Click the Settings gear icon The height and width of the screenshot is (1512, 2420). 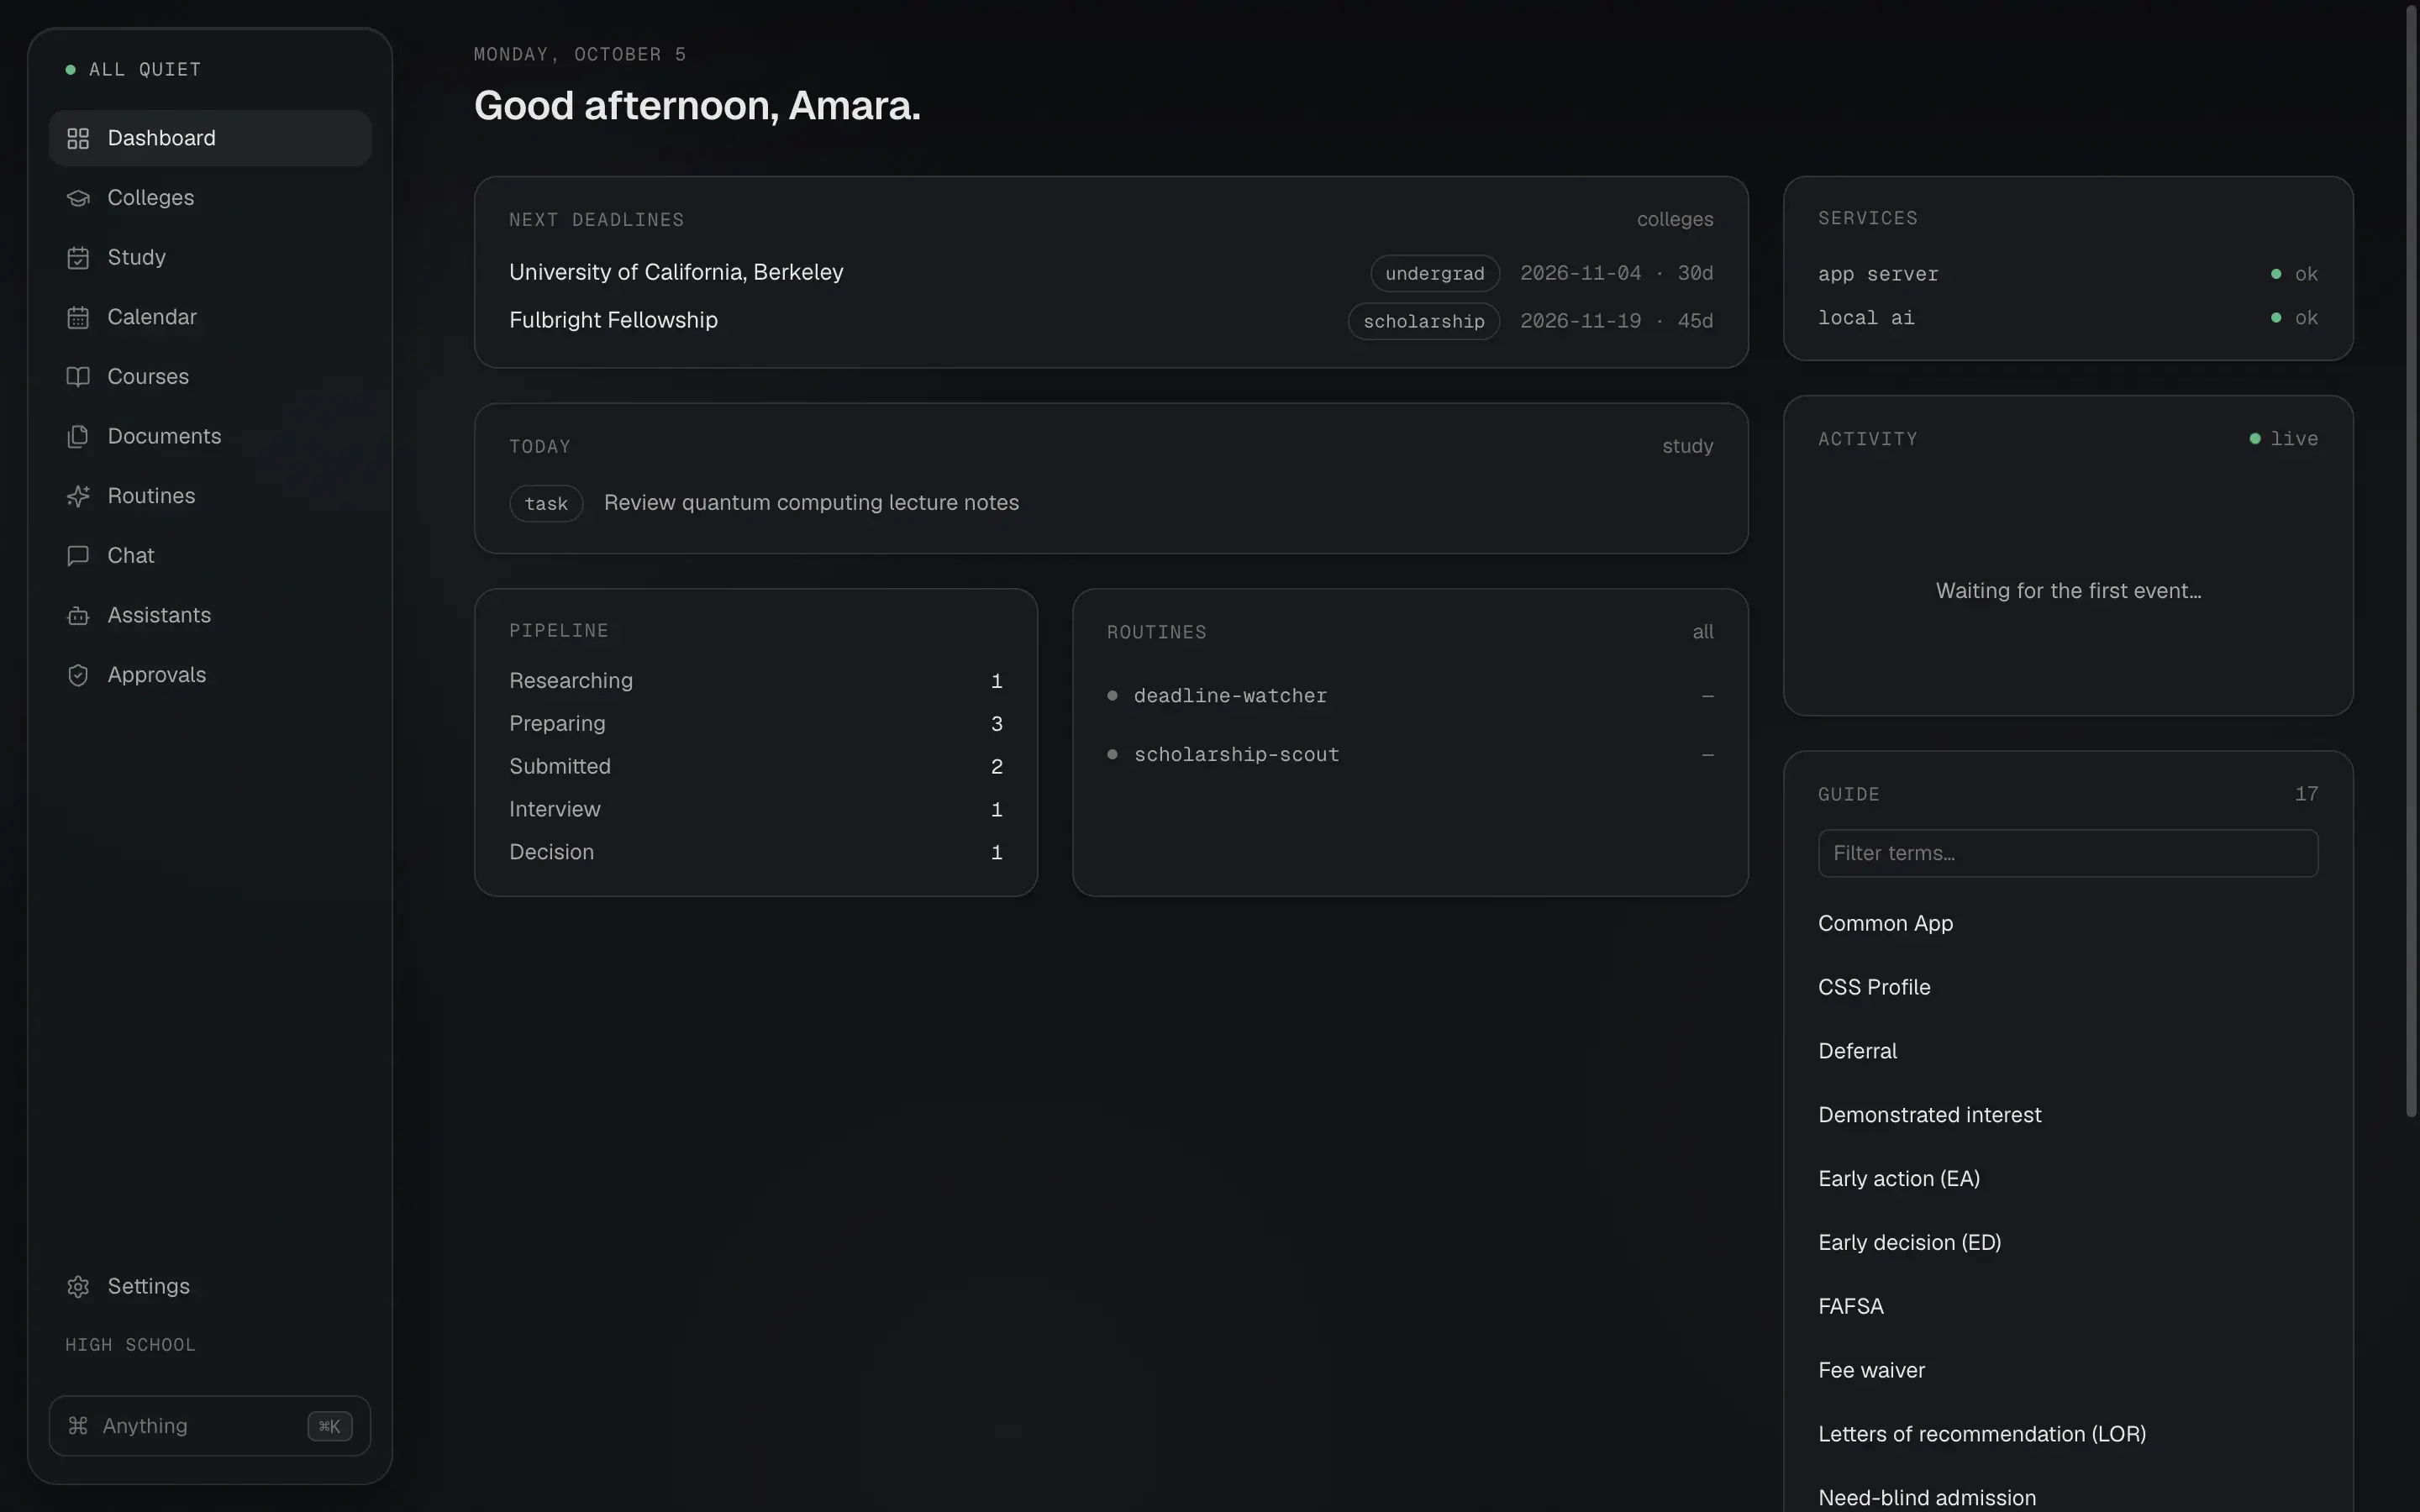(78, 1287)
